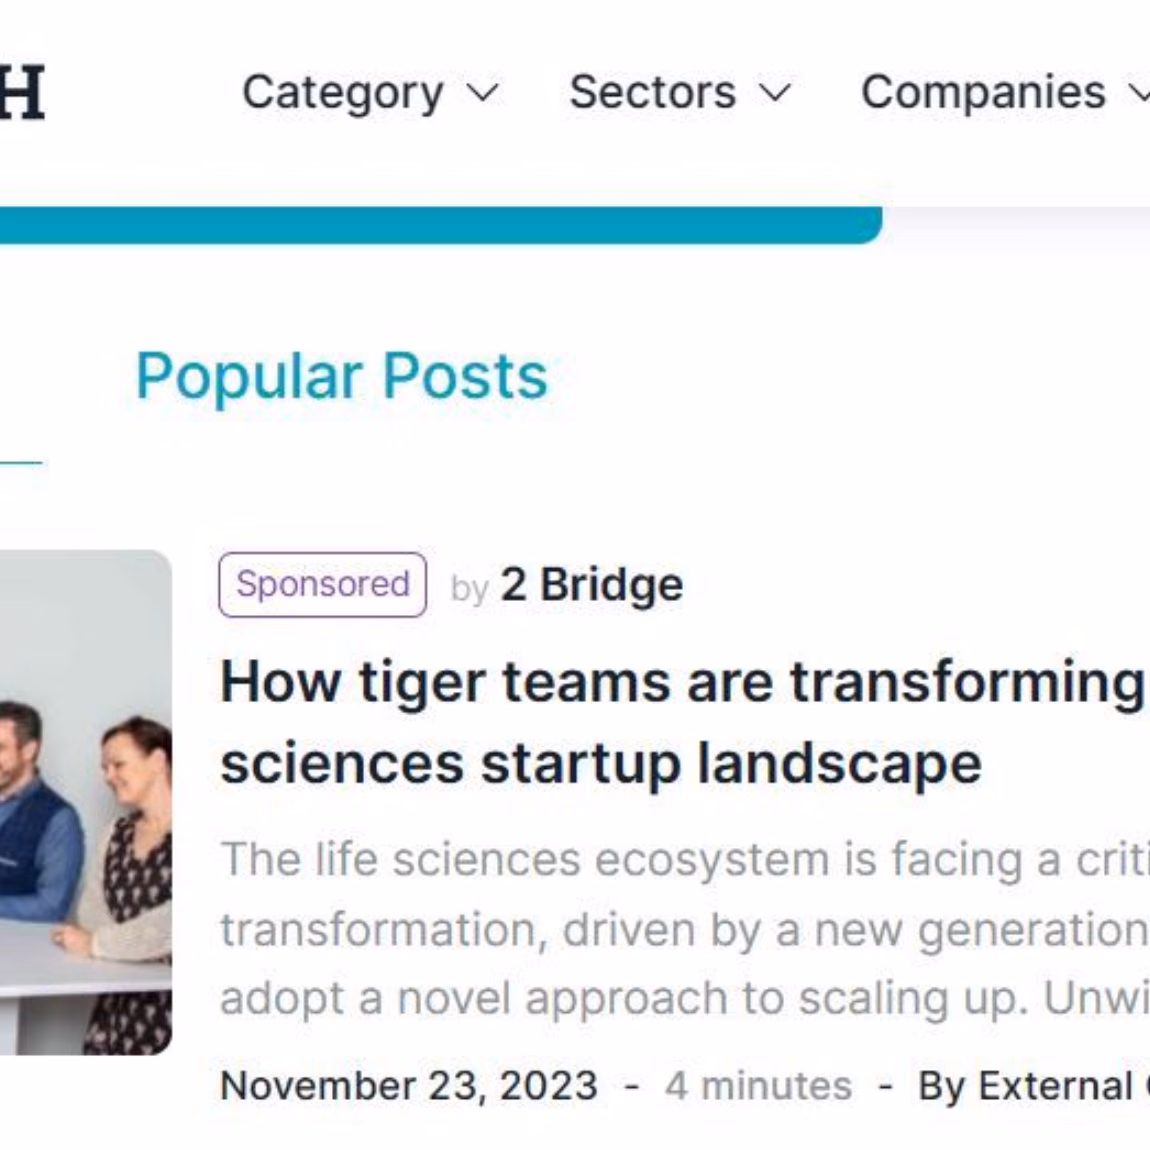Click the Sponsored badge
Viewport: 1150px width, 1150px height.
pos(323,585)
